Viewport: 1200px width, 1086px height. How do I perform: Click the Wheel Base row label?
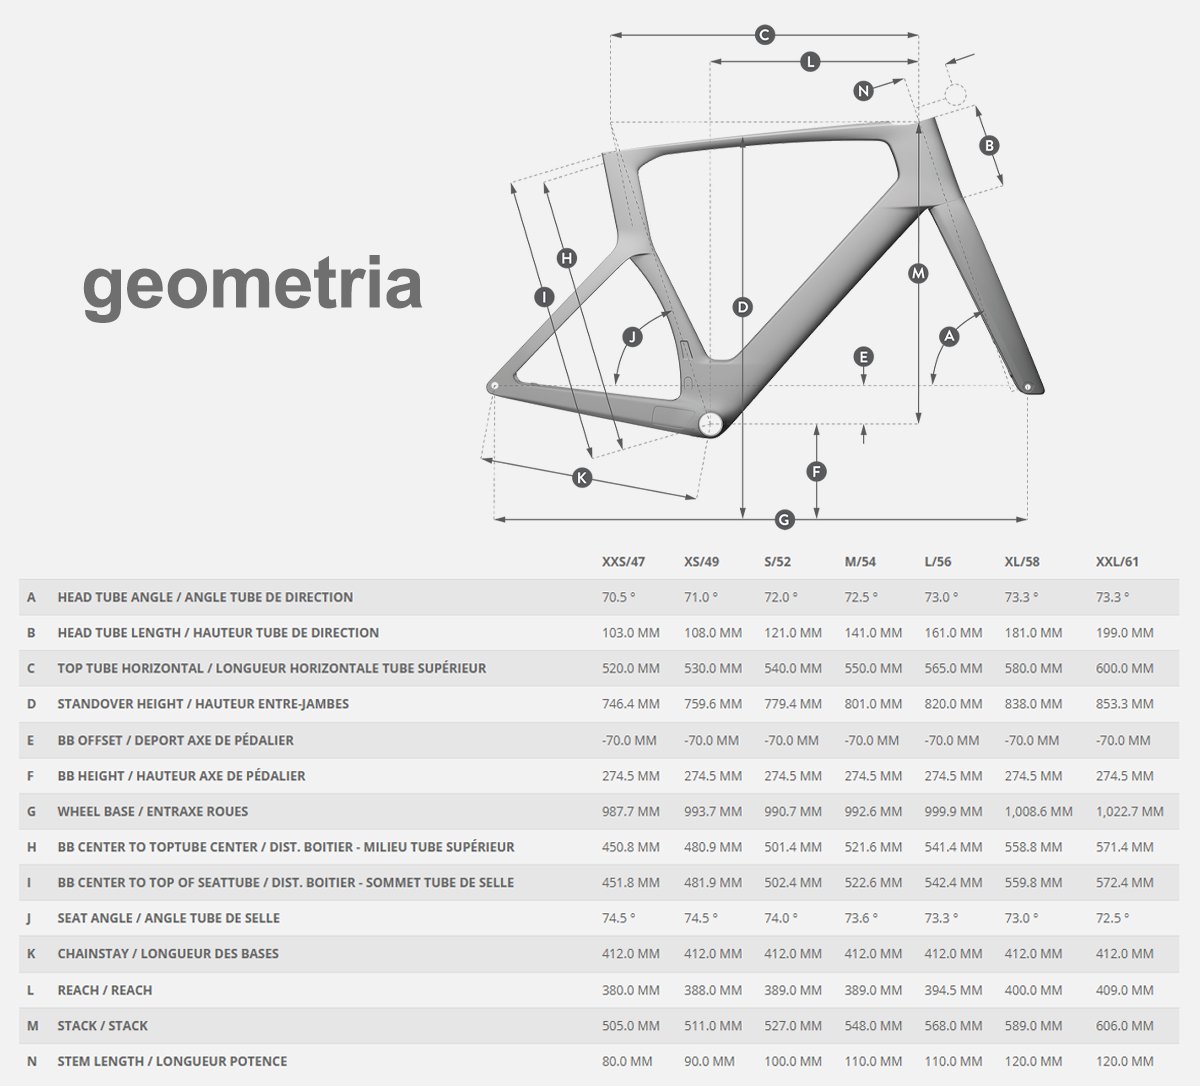tap(152, 811)
